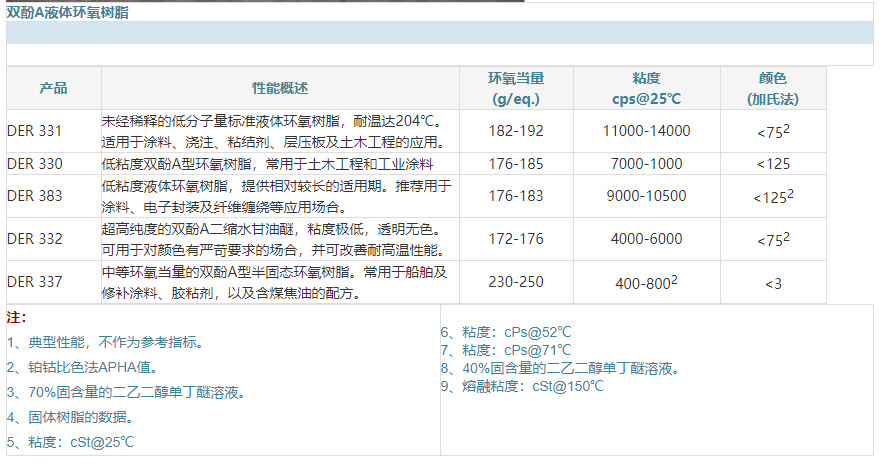Click the heading 双酚A液体环氧树脂

point(67,12)
